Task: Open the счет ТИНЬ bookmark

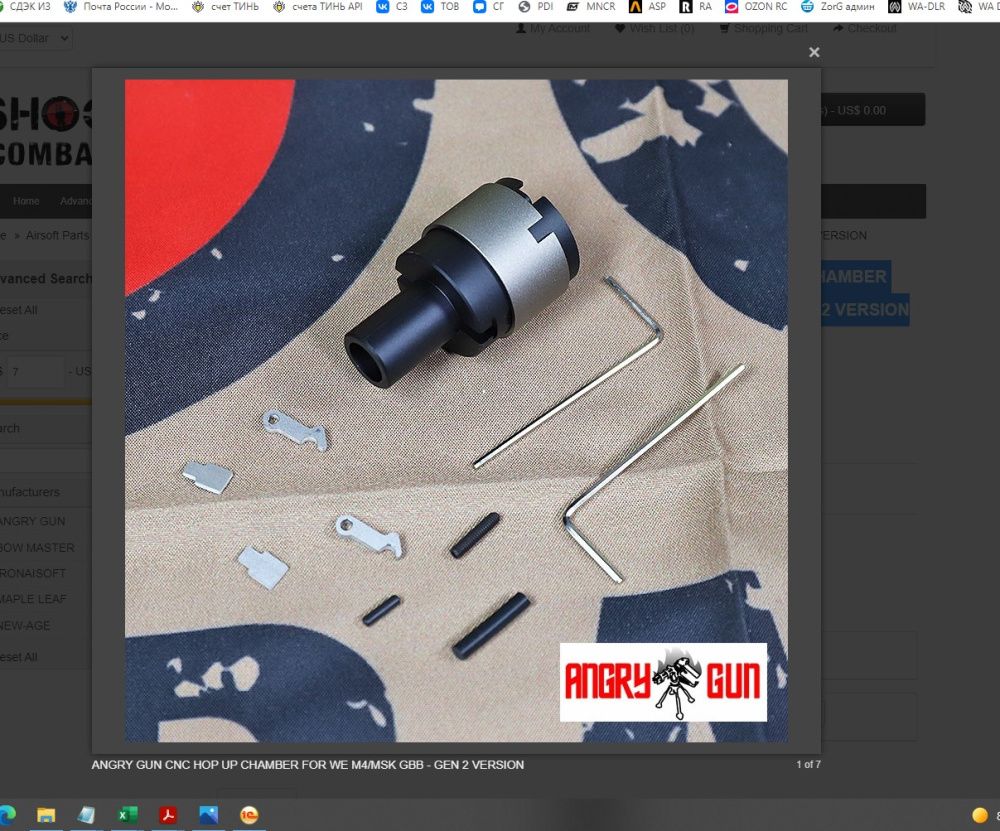Action: point(225,7)
